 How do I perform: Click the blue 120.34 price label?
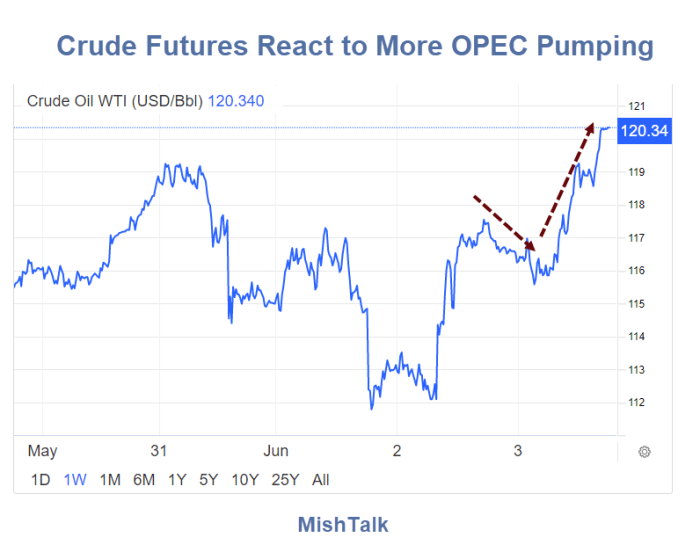coord(644,131)
